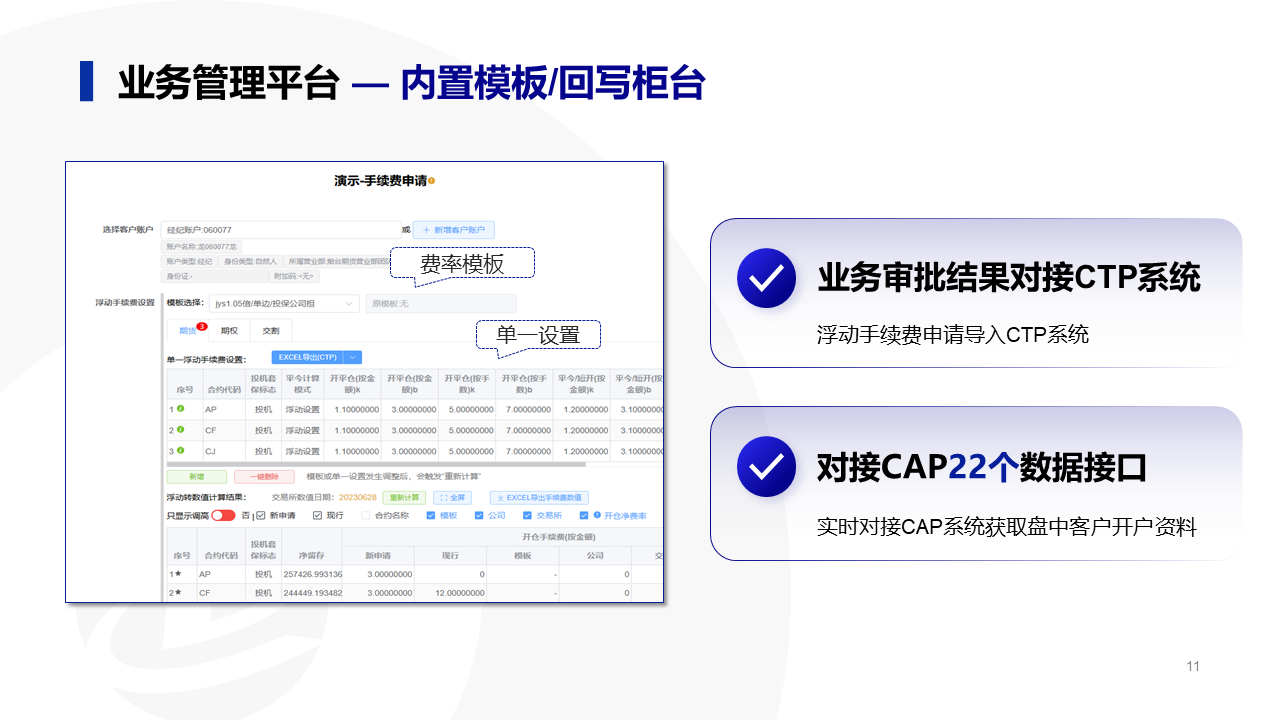
Task: Click the info icon beside 演示-手续费申请 title
Action: click(x=431, y=181)
